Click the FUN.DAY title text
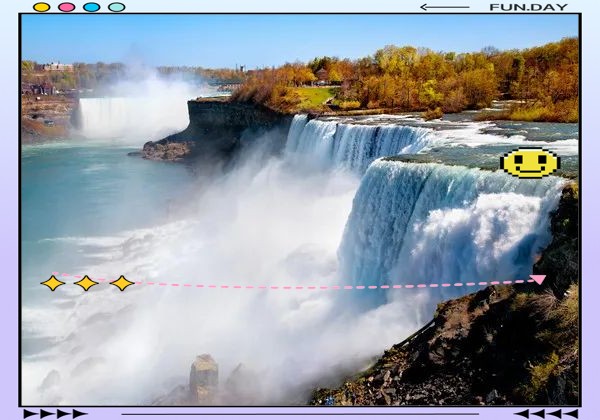Image resolution: width=600 pixels, height=420 pixels. 528,7
